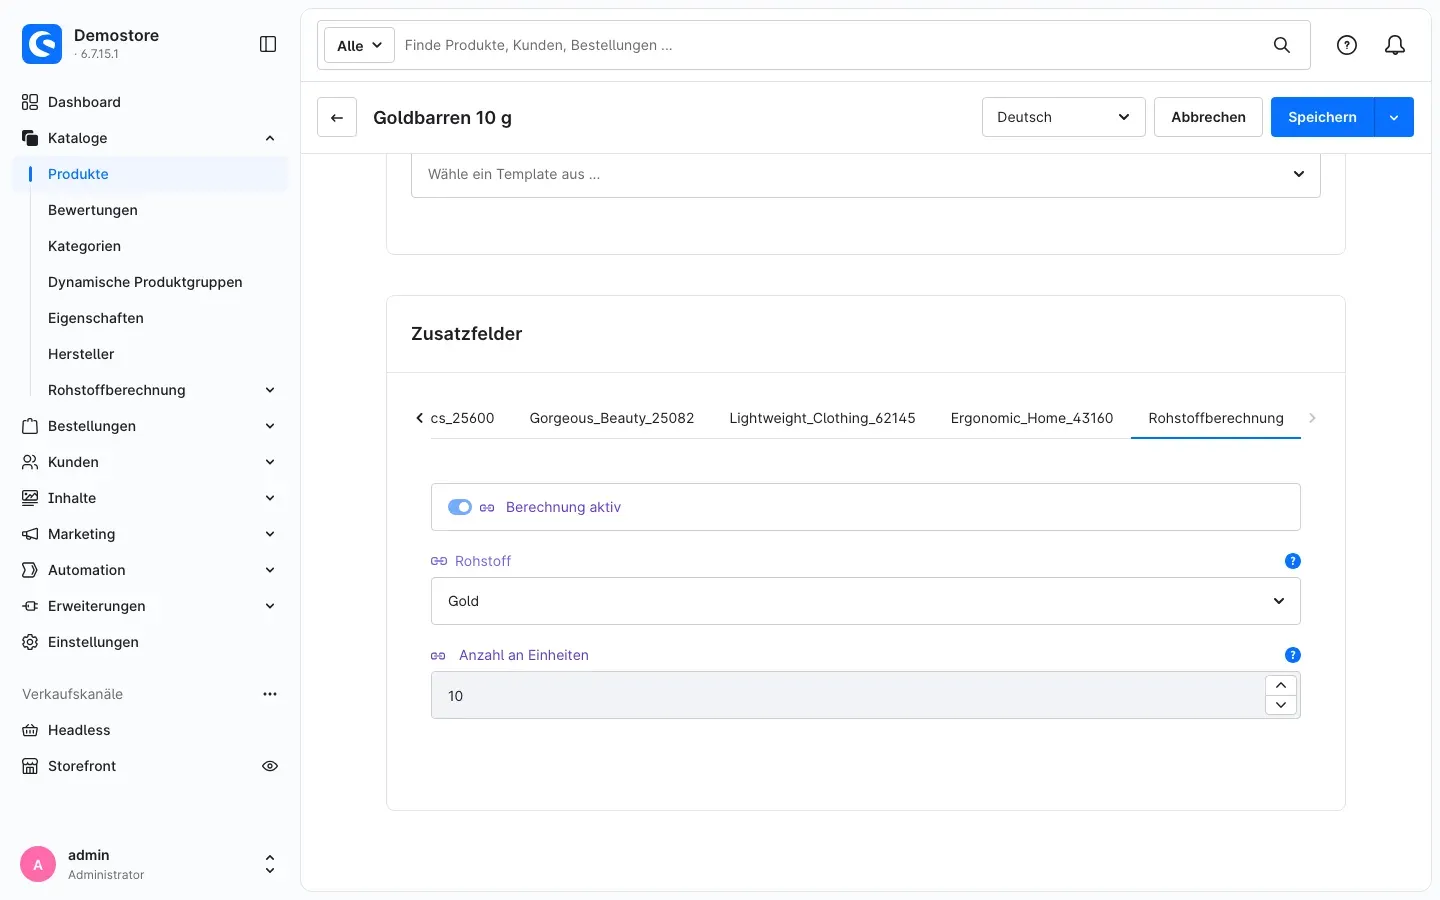Click the global search input field
Image resolution: width=1440 pixels, height=900 pixels.
(x=830, y=45)
